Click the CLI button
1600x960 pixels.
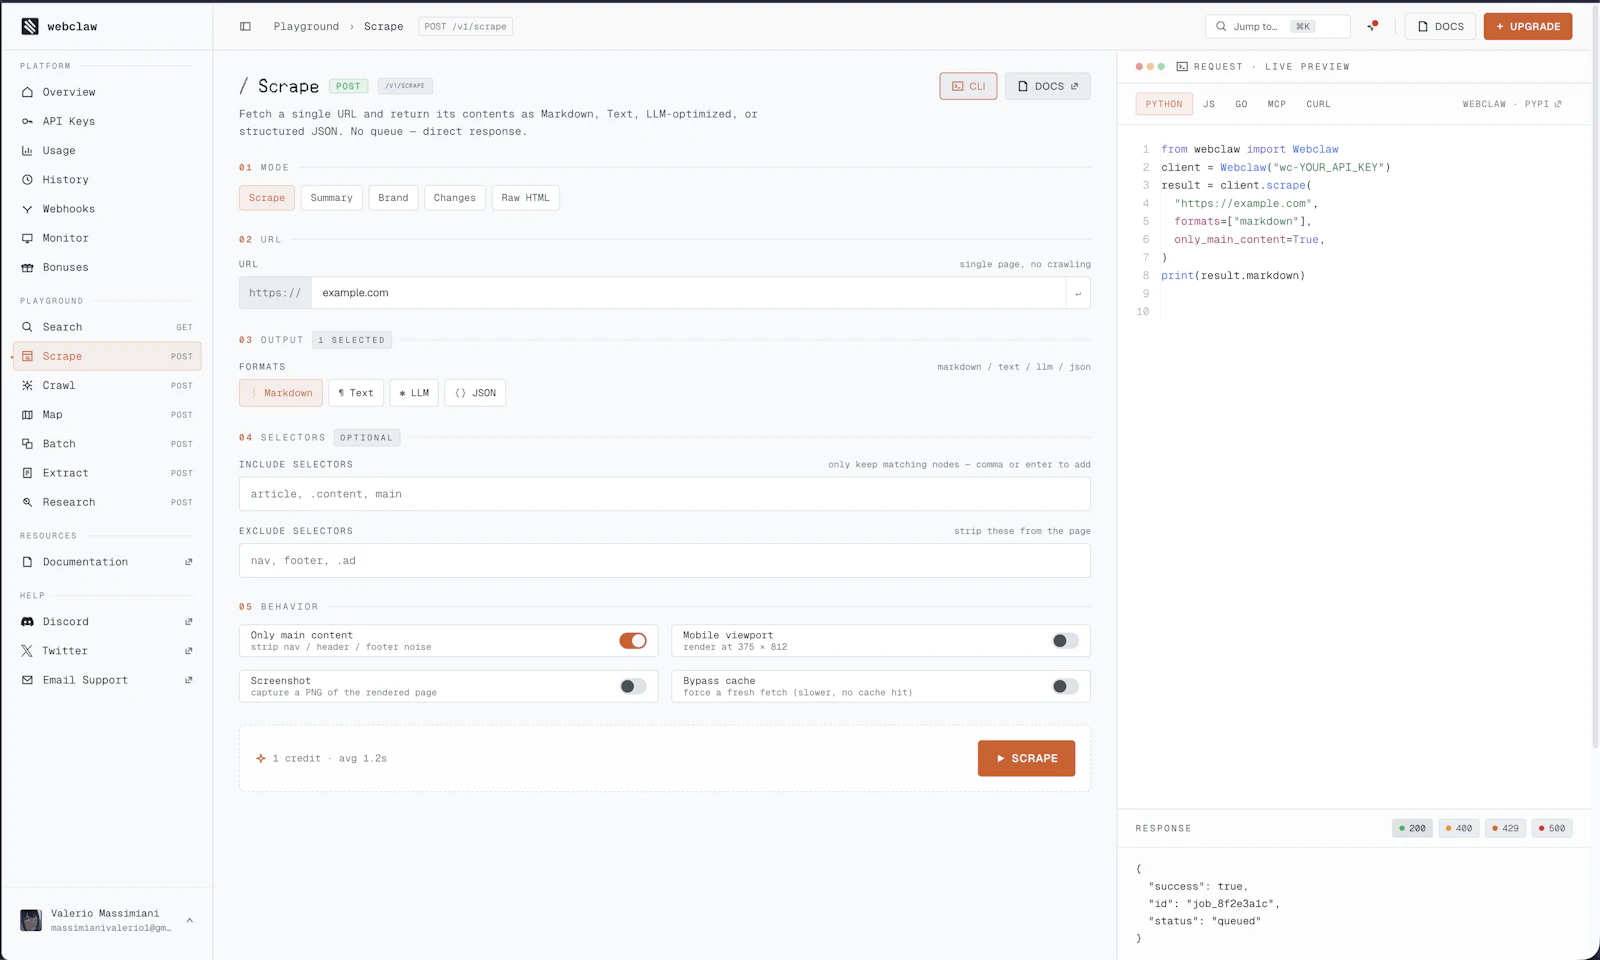[x=968, y=86]
